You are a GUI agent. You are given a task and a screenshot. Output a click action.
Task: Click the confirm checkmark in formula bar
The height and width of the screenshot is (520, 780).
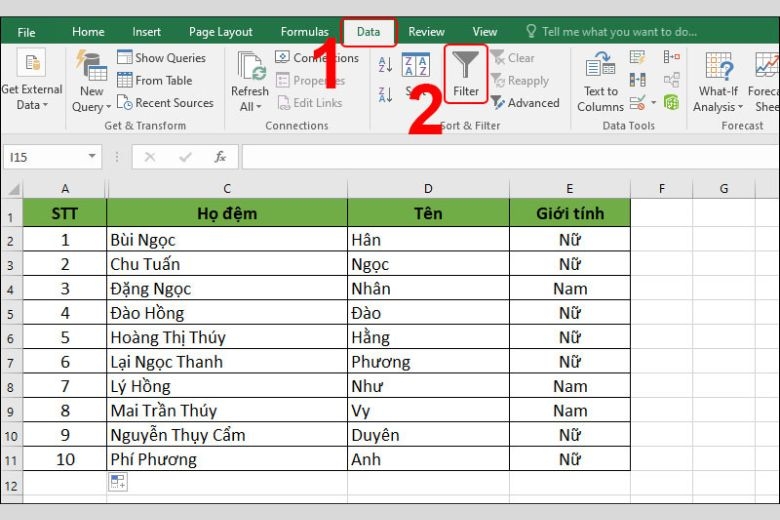[x=185, y=157]
